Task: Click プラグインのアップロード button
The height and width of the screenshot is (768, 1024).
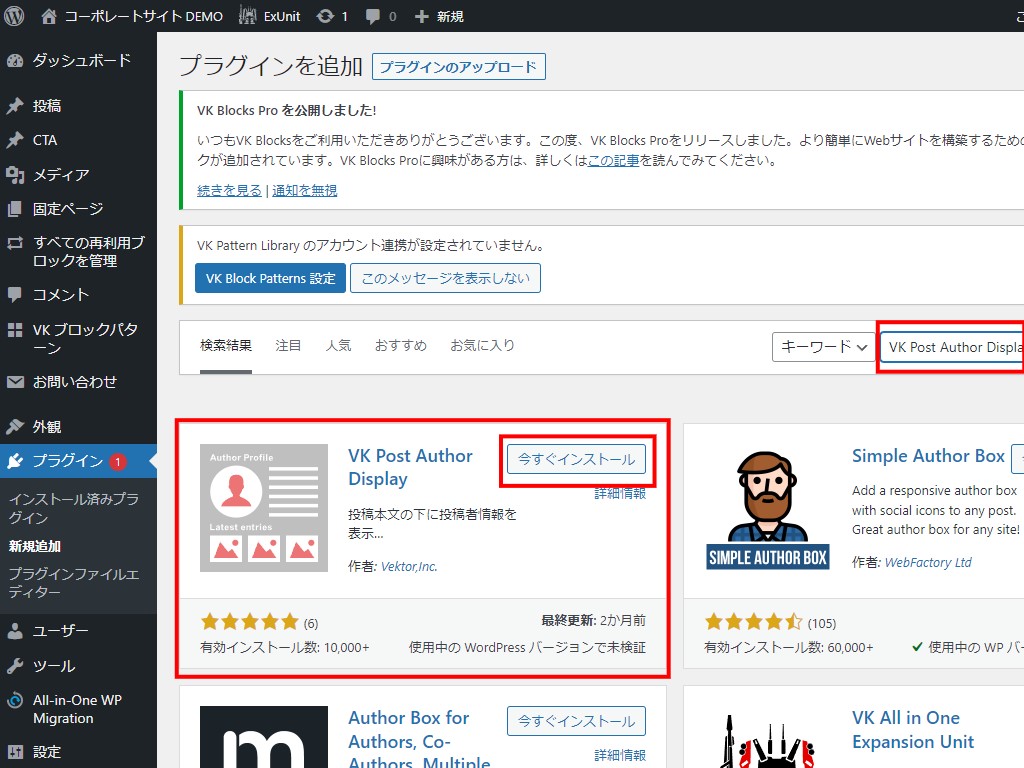Action: (458, 67)
